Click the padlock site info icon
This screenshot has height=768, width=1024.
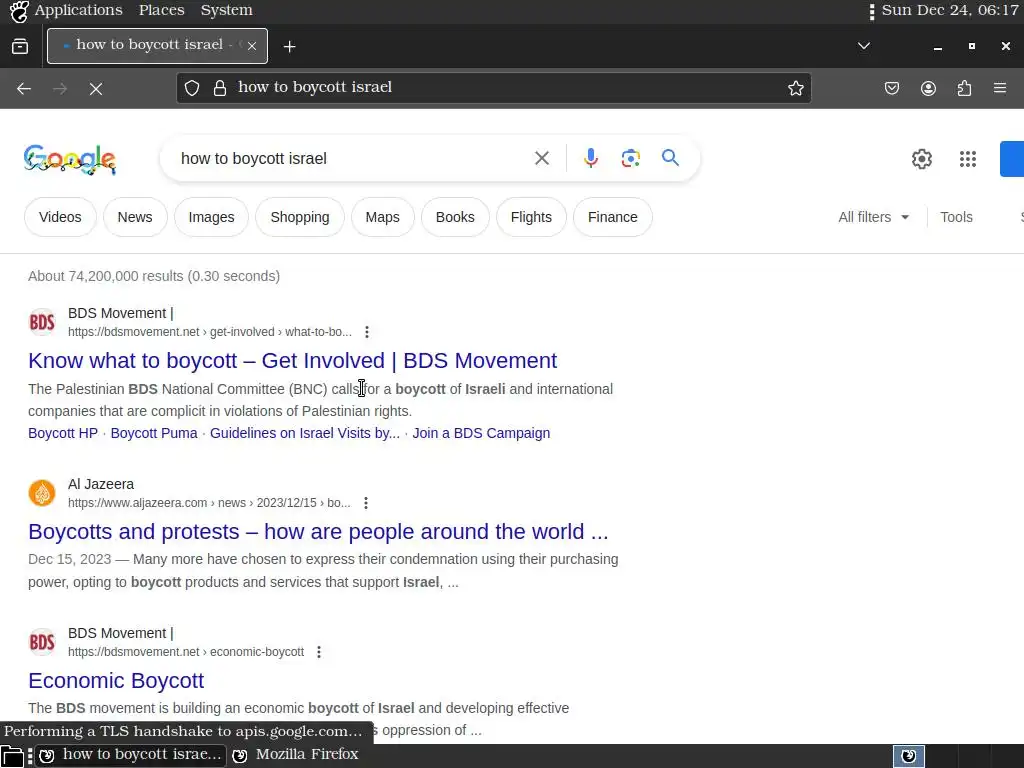click(220, 88)
